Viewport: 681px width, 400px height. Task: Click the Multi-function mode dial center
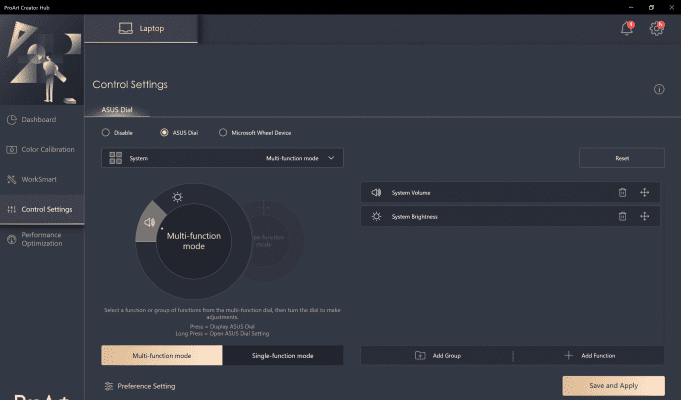pos(194,241)
